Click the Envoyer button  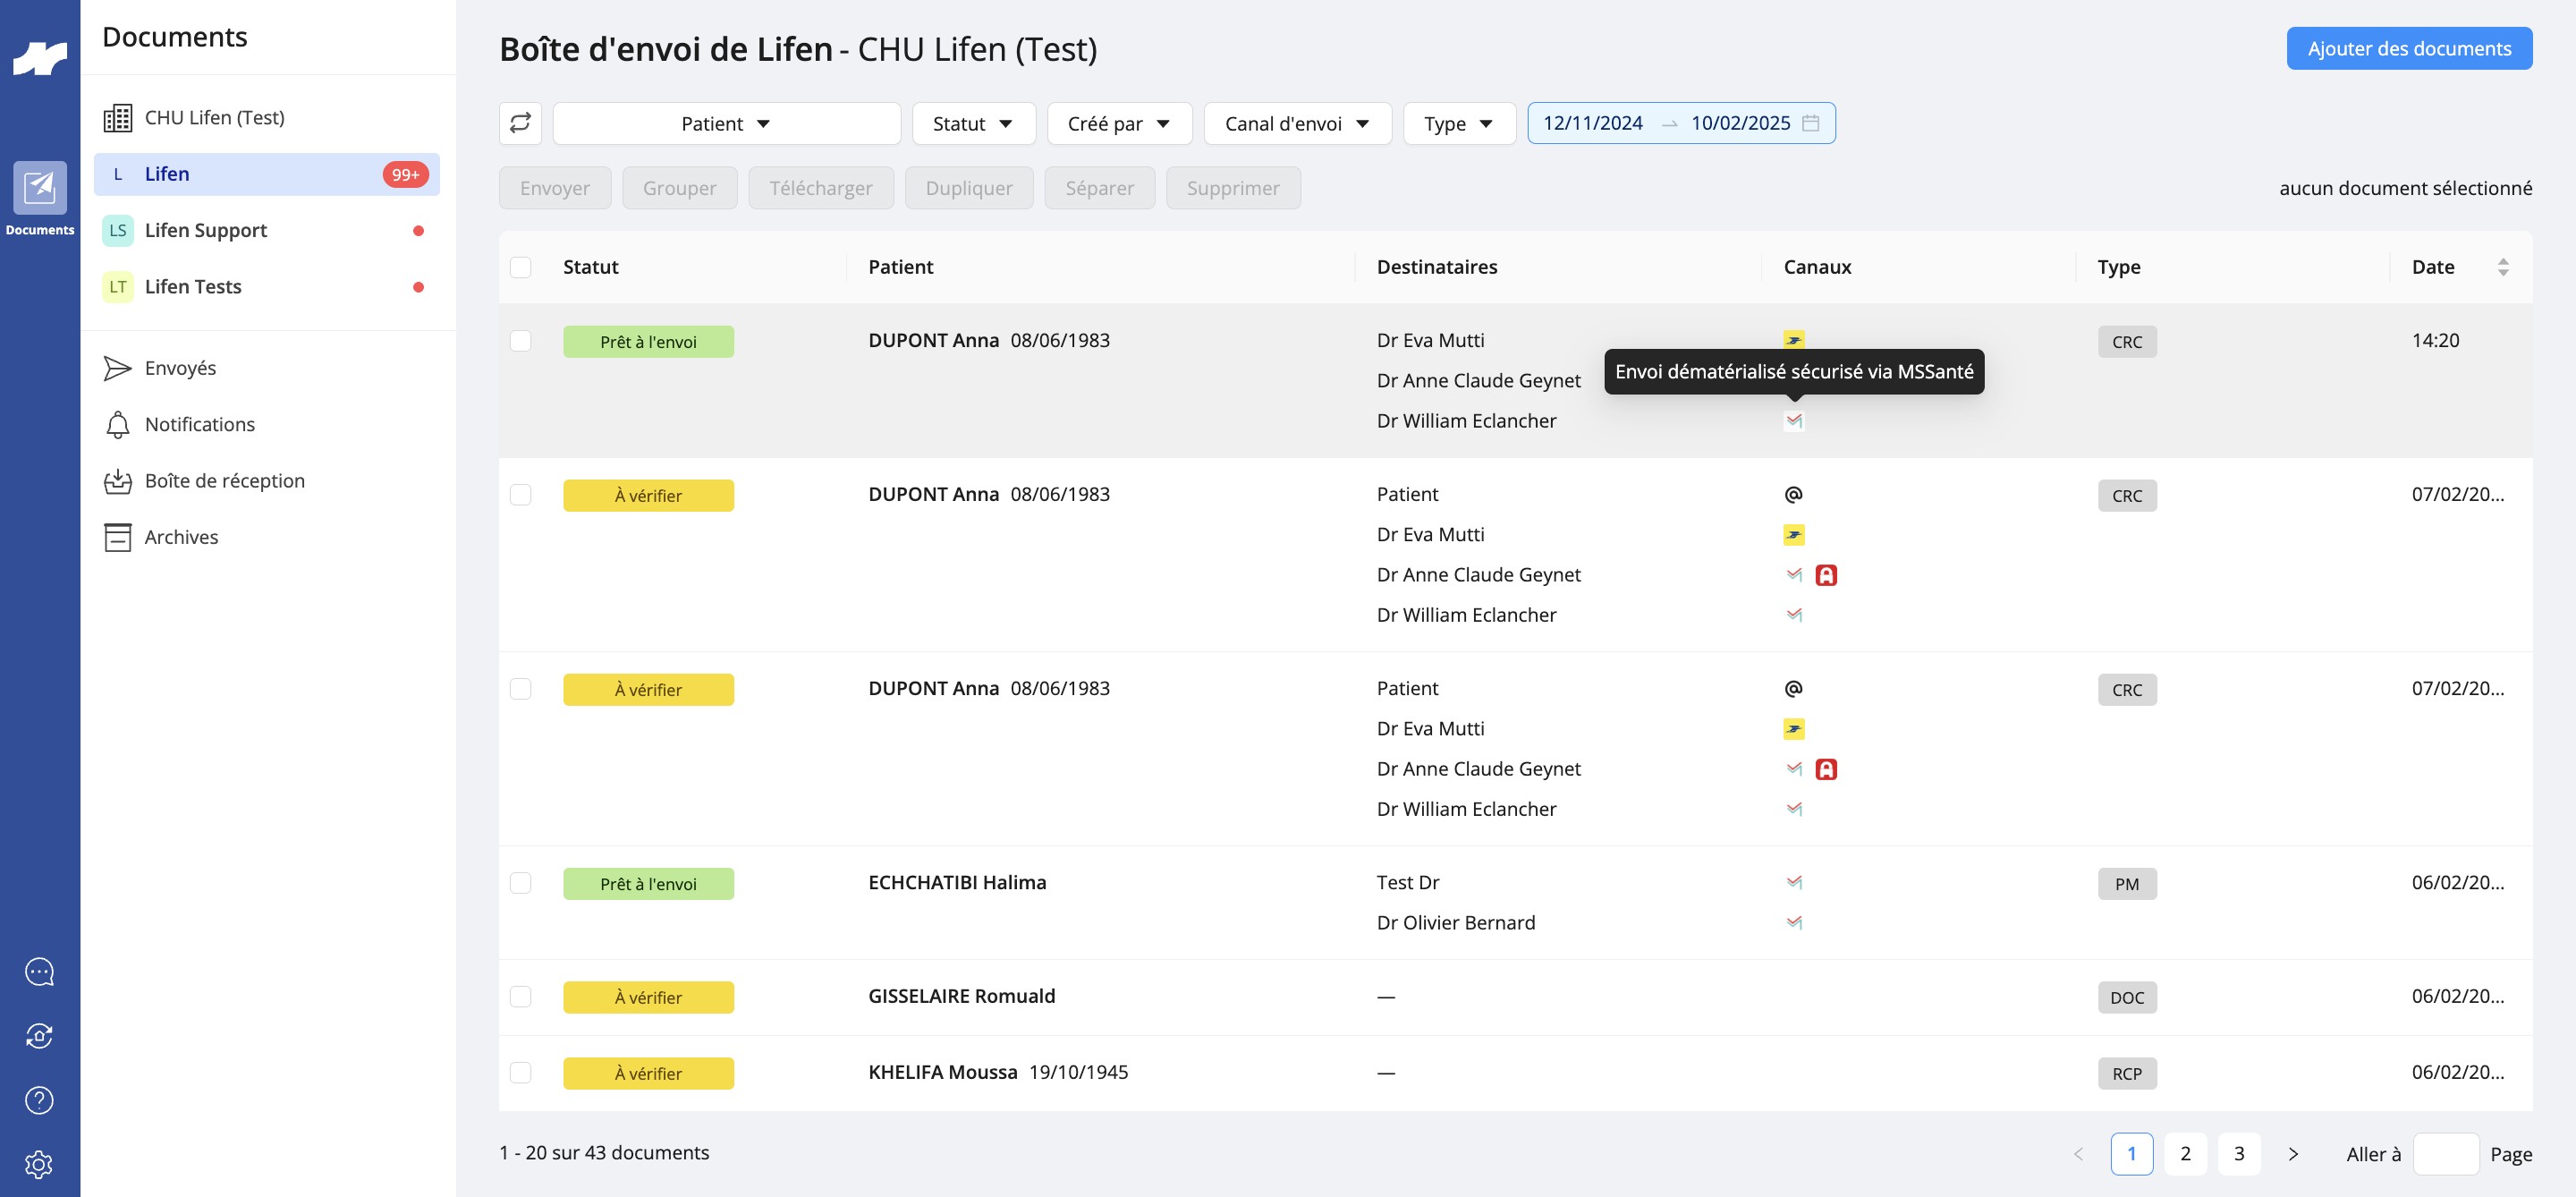pos(555,188)
